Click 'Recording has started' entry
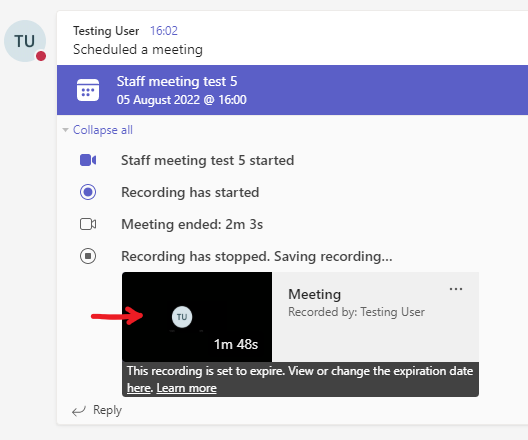The width and height of the screenshot is (528, 440). 190,192
